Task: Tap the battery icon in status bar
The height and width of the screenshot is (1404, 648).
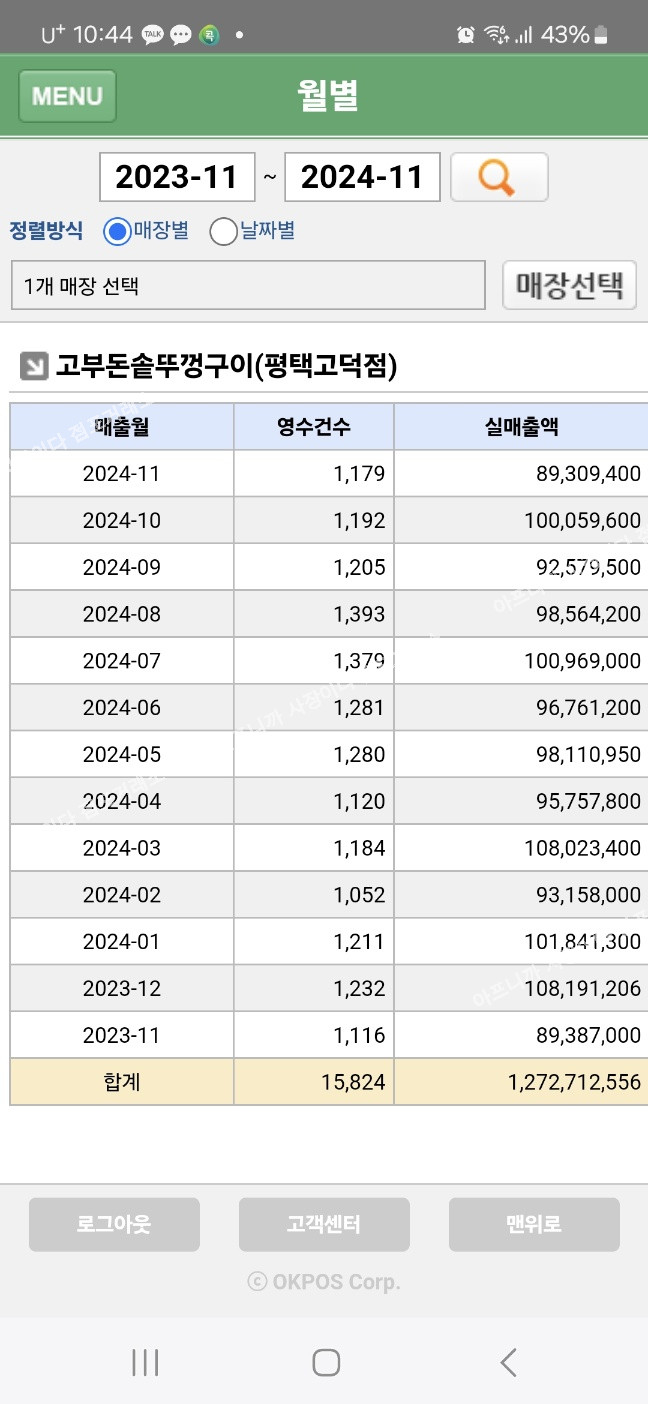Action: click(x=600, y=35)
